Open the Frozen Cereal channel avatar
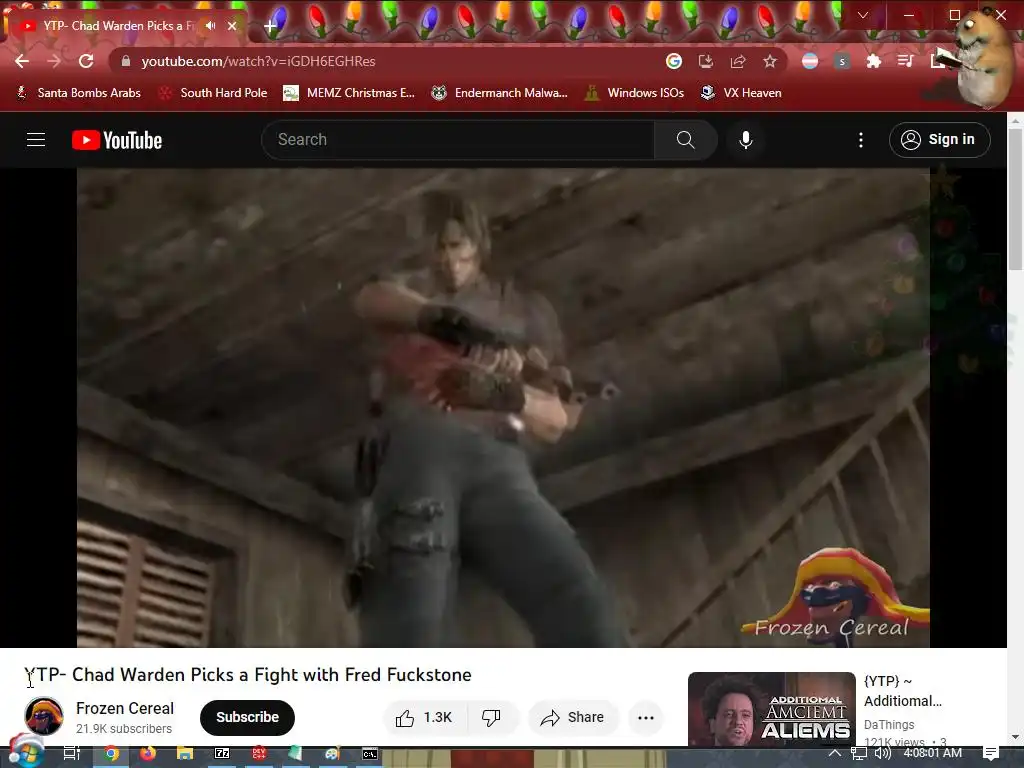Viewport: 1024px width, 768px height. (x=44, y=716)
